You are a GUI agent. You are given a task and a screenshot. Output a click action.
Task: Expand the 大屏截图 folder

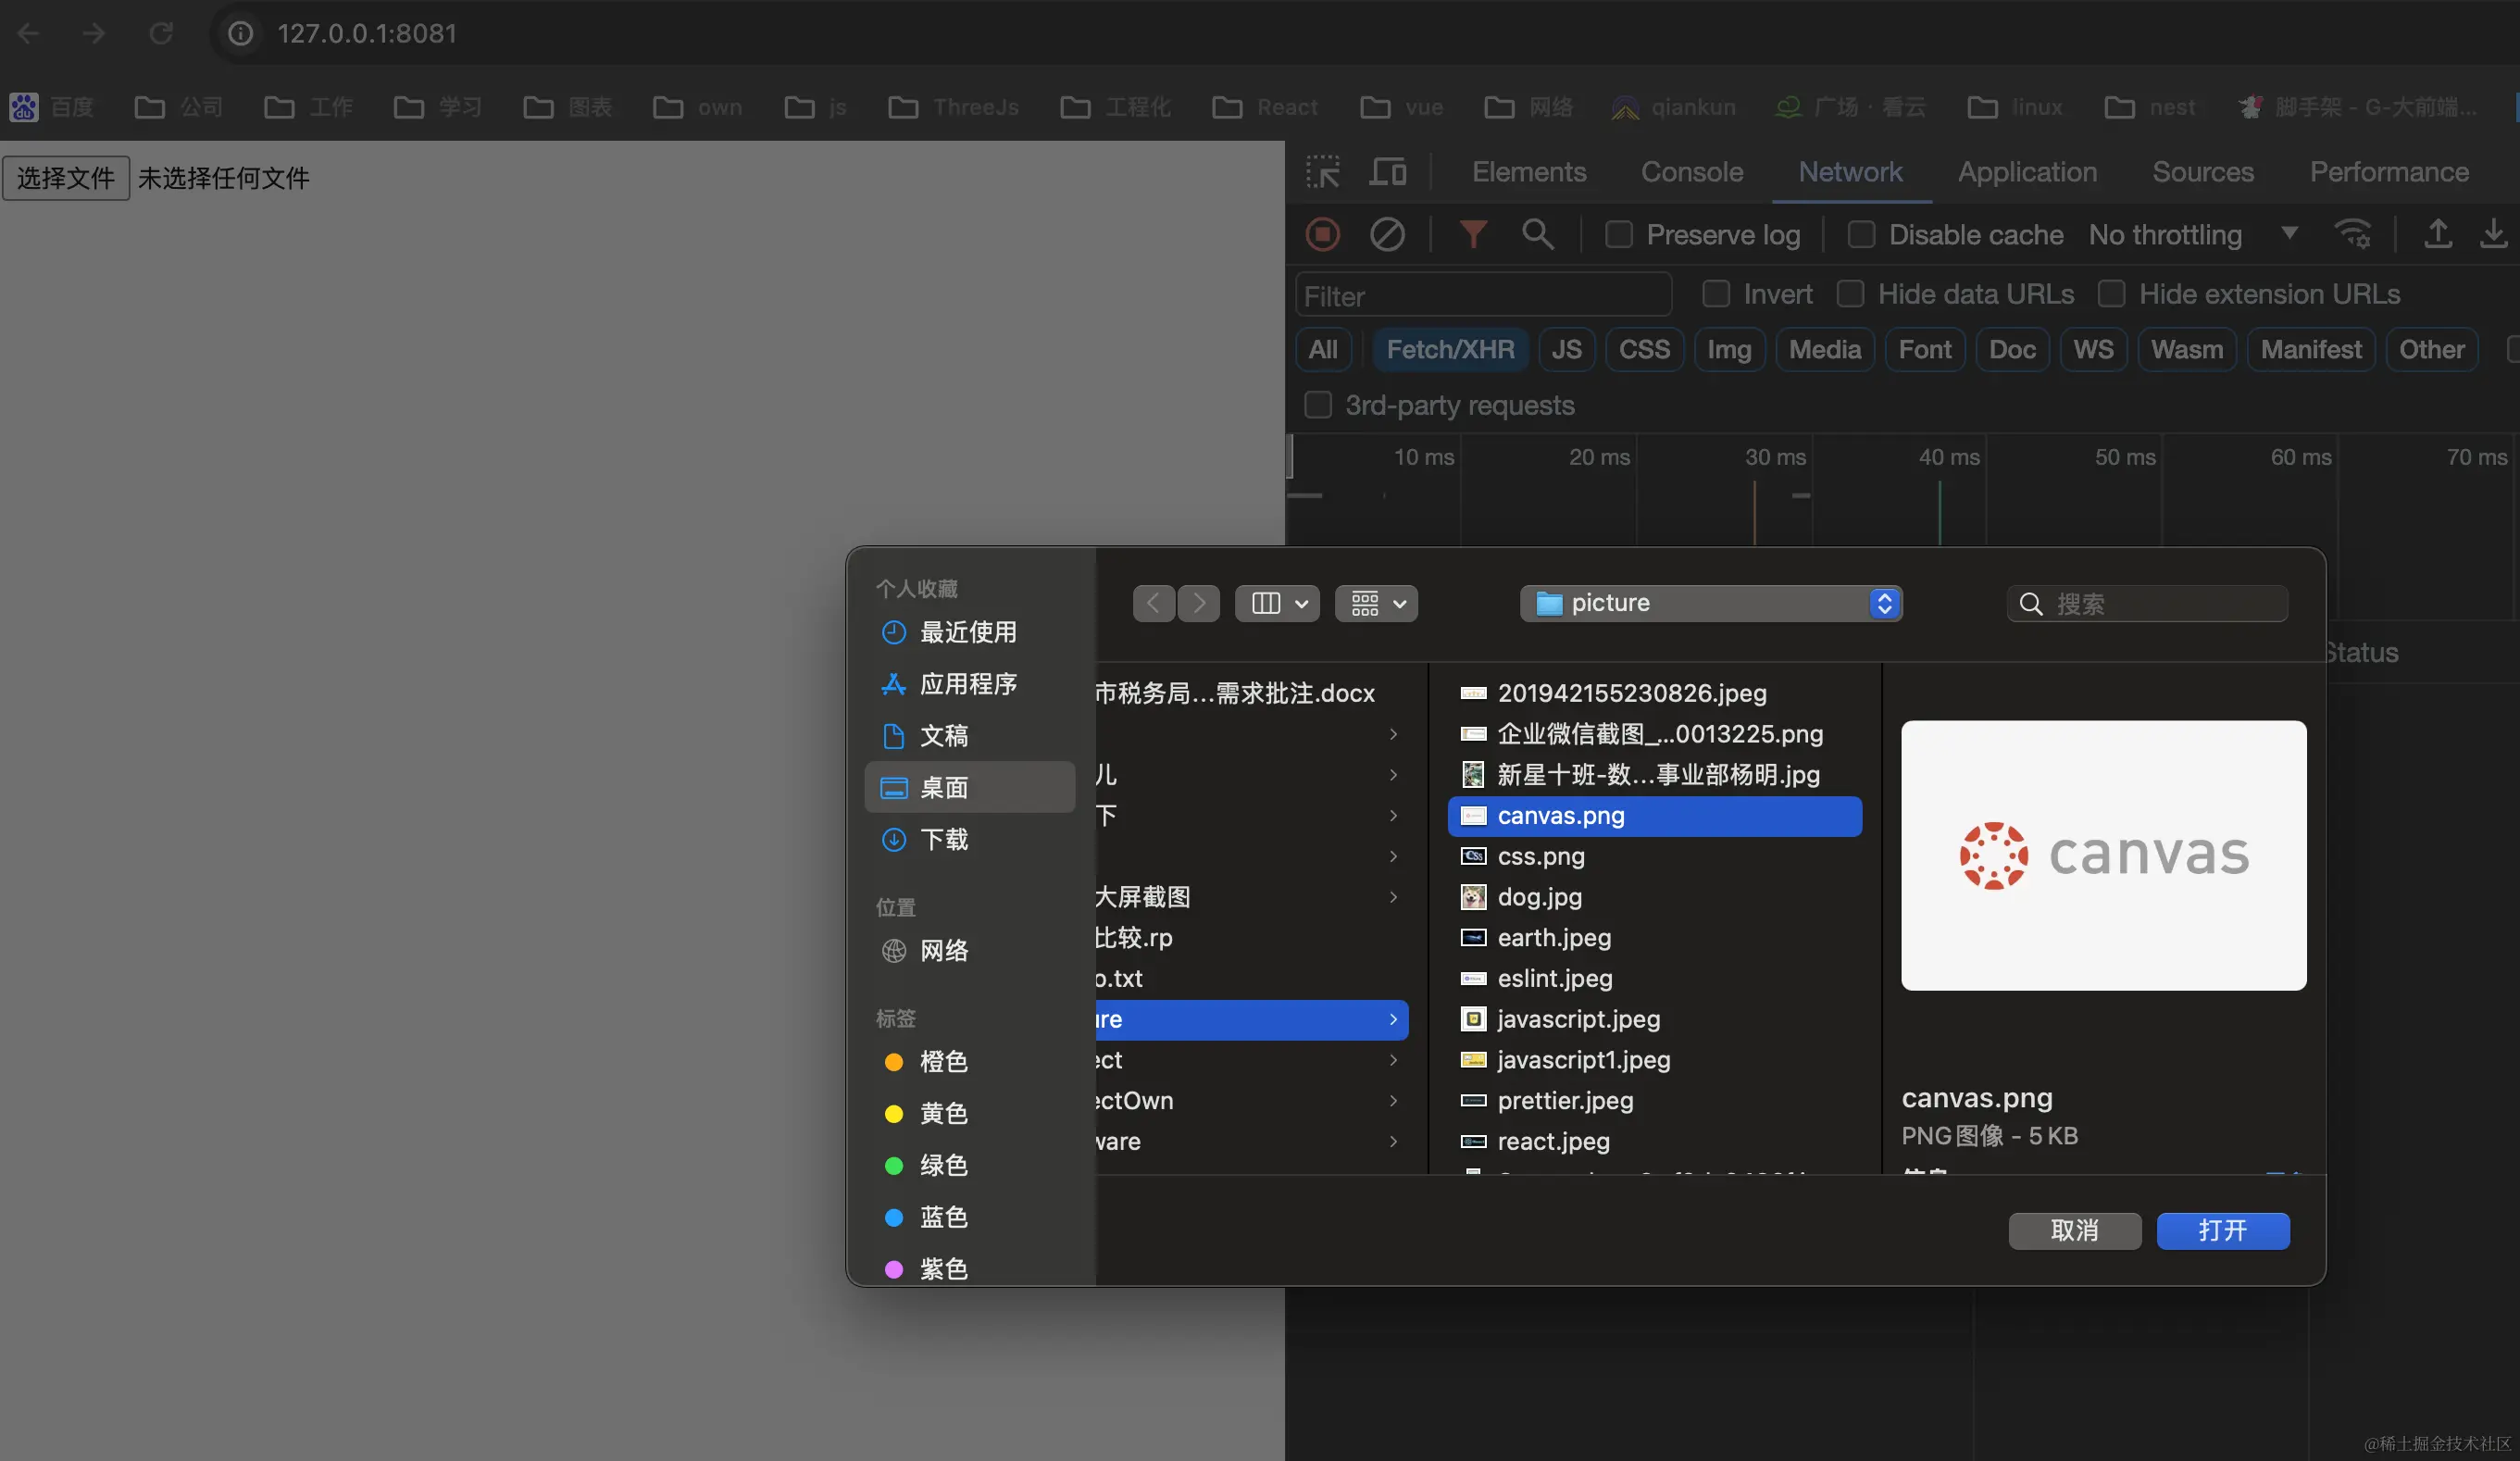click(1393, 897)
